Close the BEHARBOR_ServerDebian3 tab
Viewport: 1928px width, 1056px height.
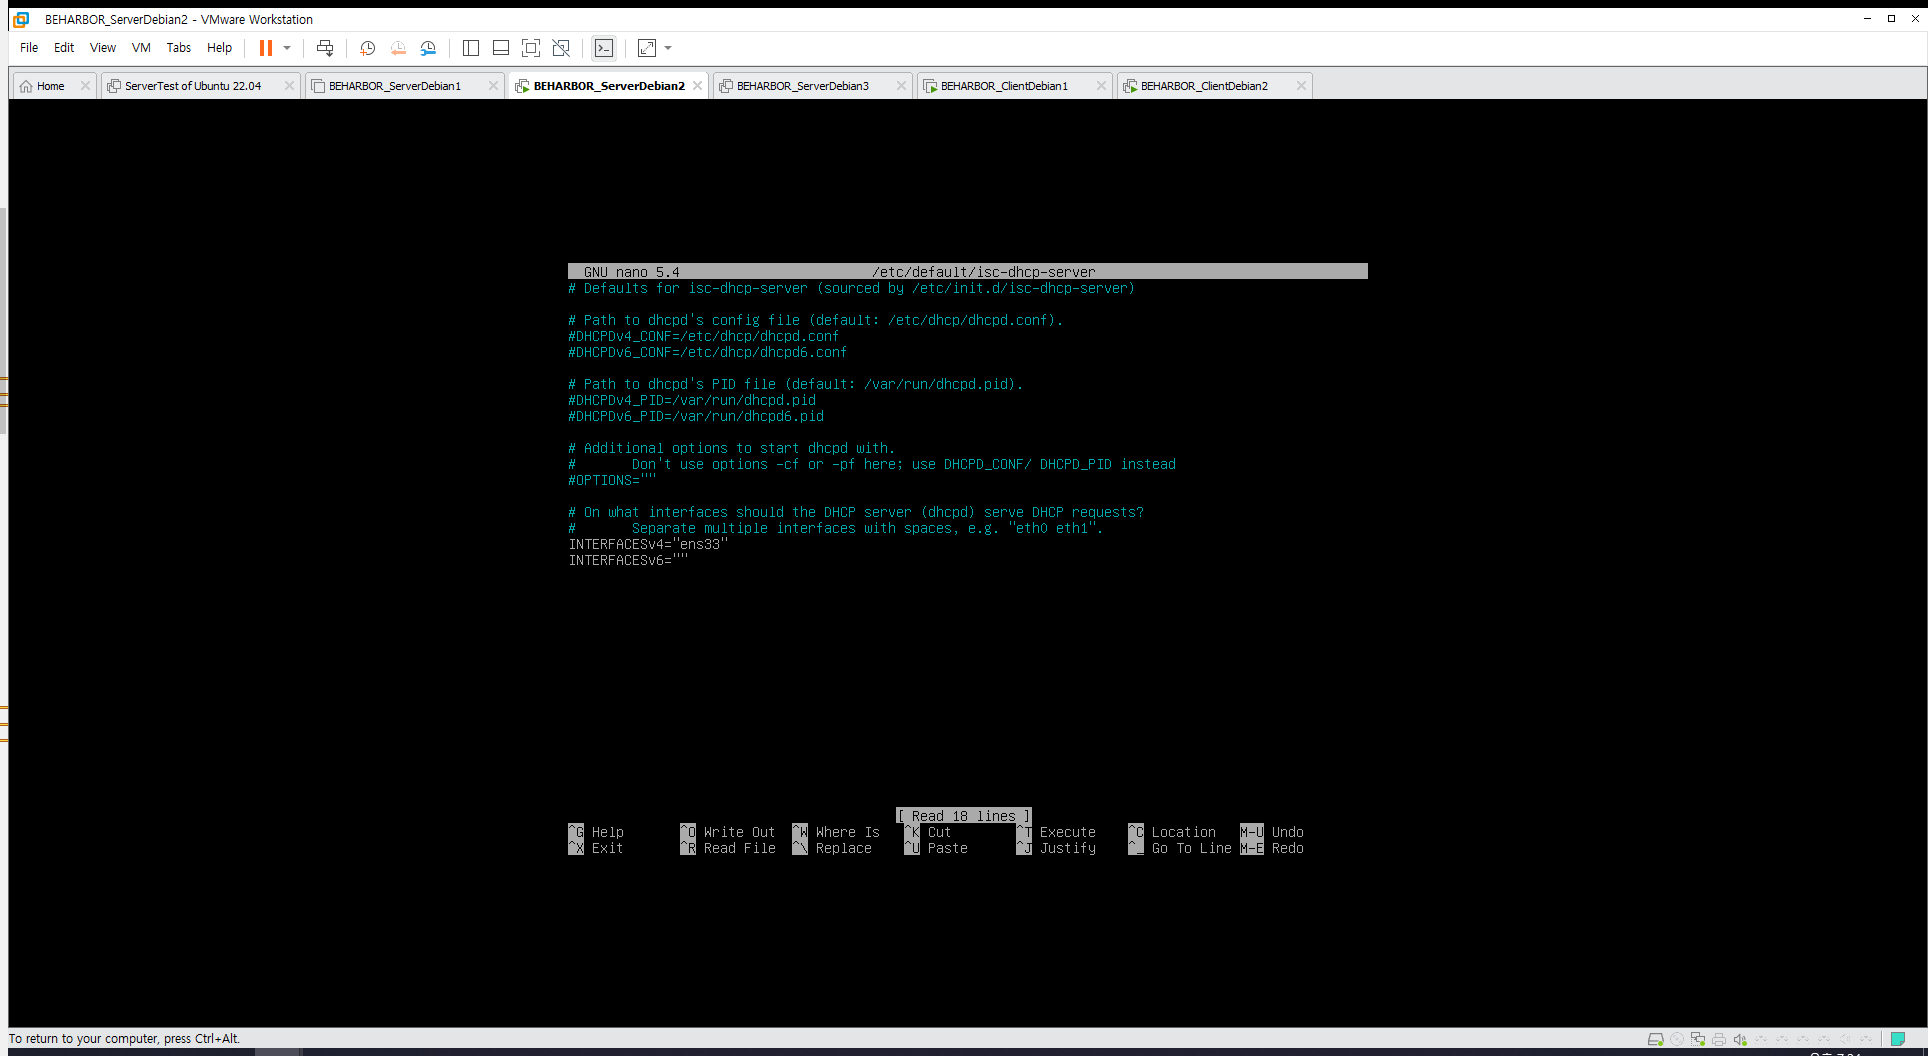click(x=901, y=86)
